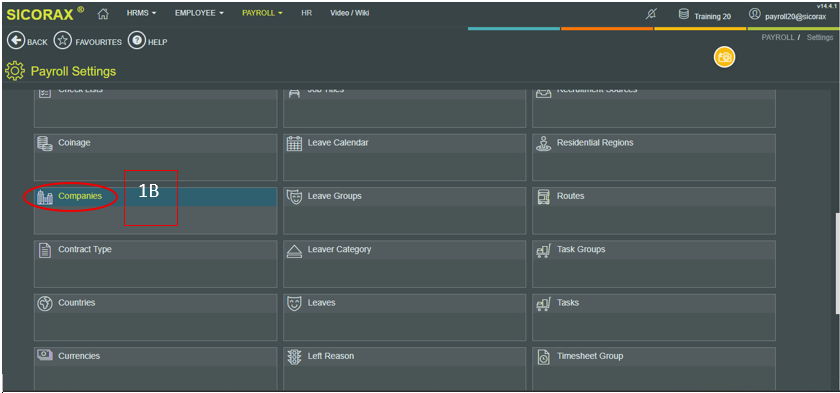
Task: Click the Routes bus icon
Action: click(544, 196)
